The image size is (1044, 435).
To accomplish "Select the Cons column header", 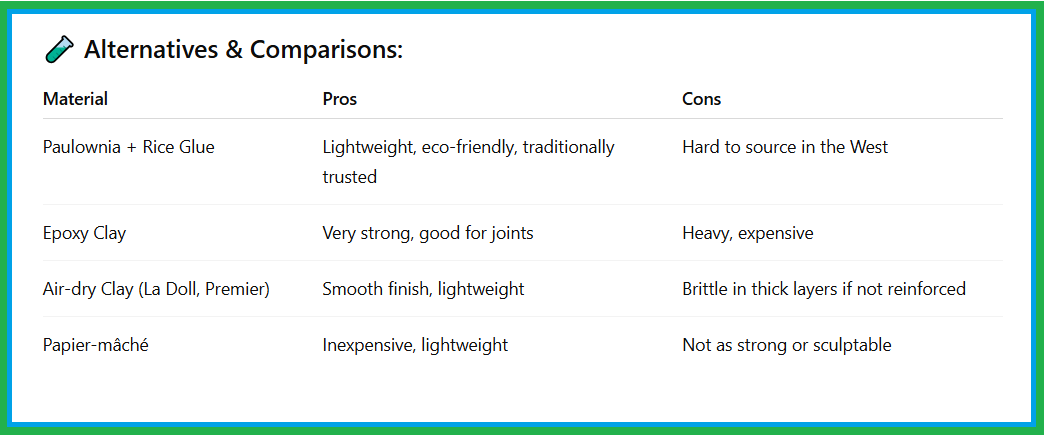I will [701, 99].
